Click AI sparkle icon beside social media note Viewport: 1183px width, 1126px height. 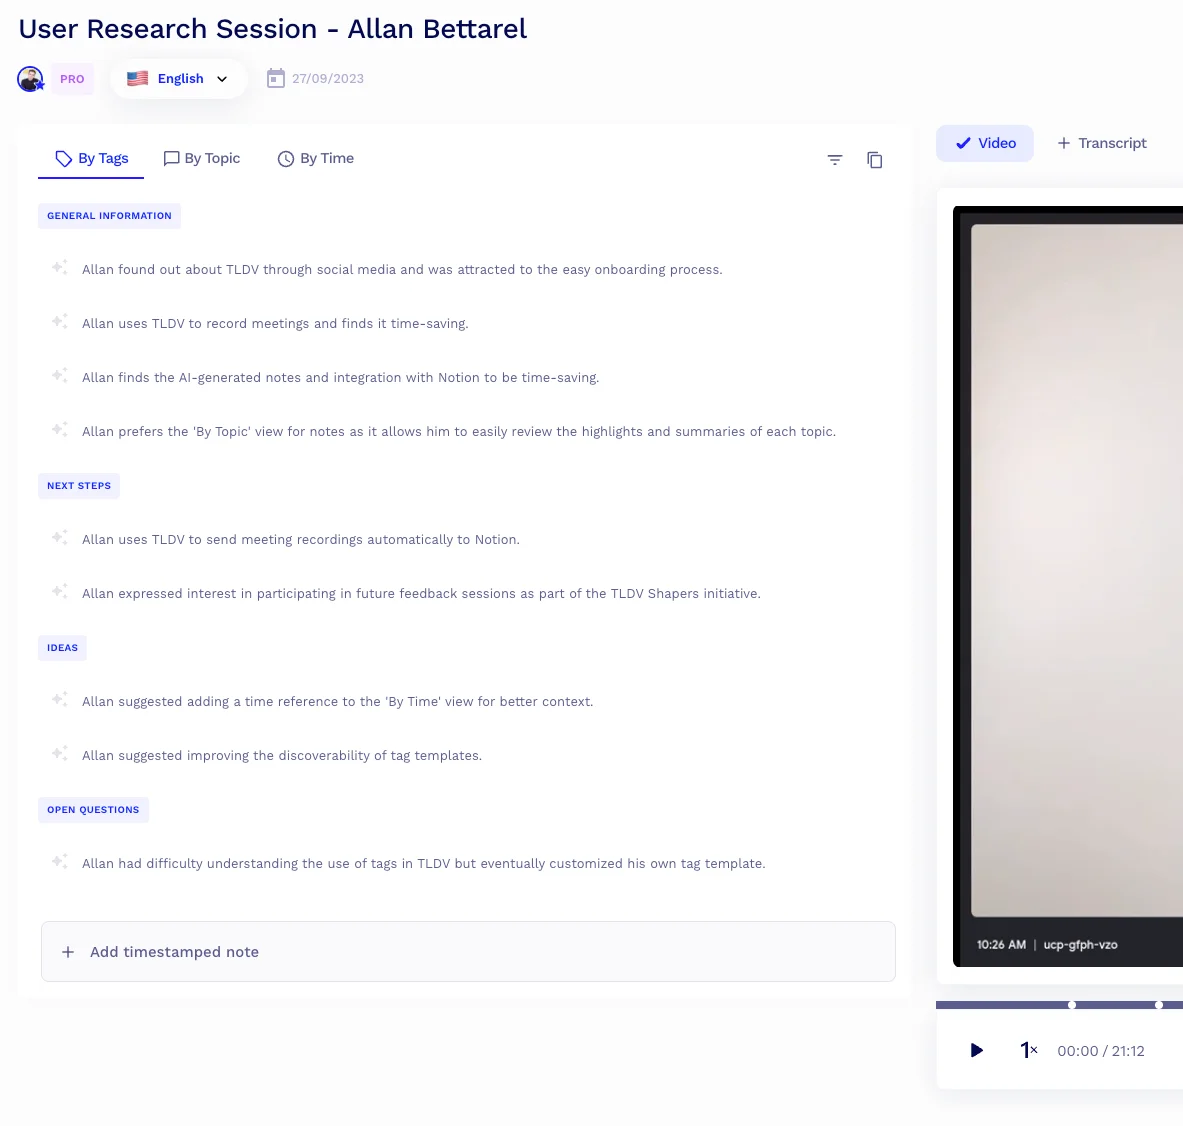[x=60, y=268]
